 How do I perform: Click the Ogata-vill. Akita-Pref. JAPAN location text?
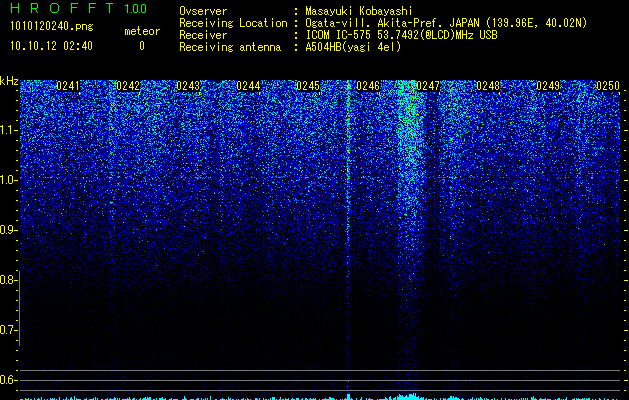(x=446, y=23)
